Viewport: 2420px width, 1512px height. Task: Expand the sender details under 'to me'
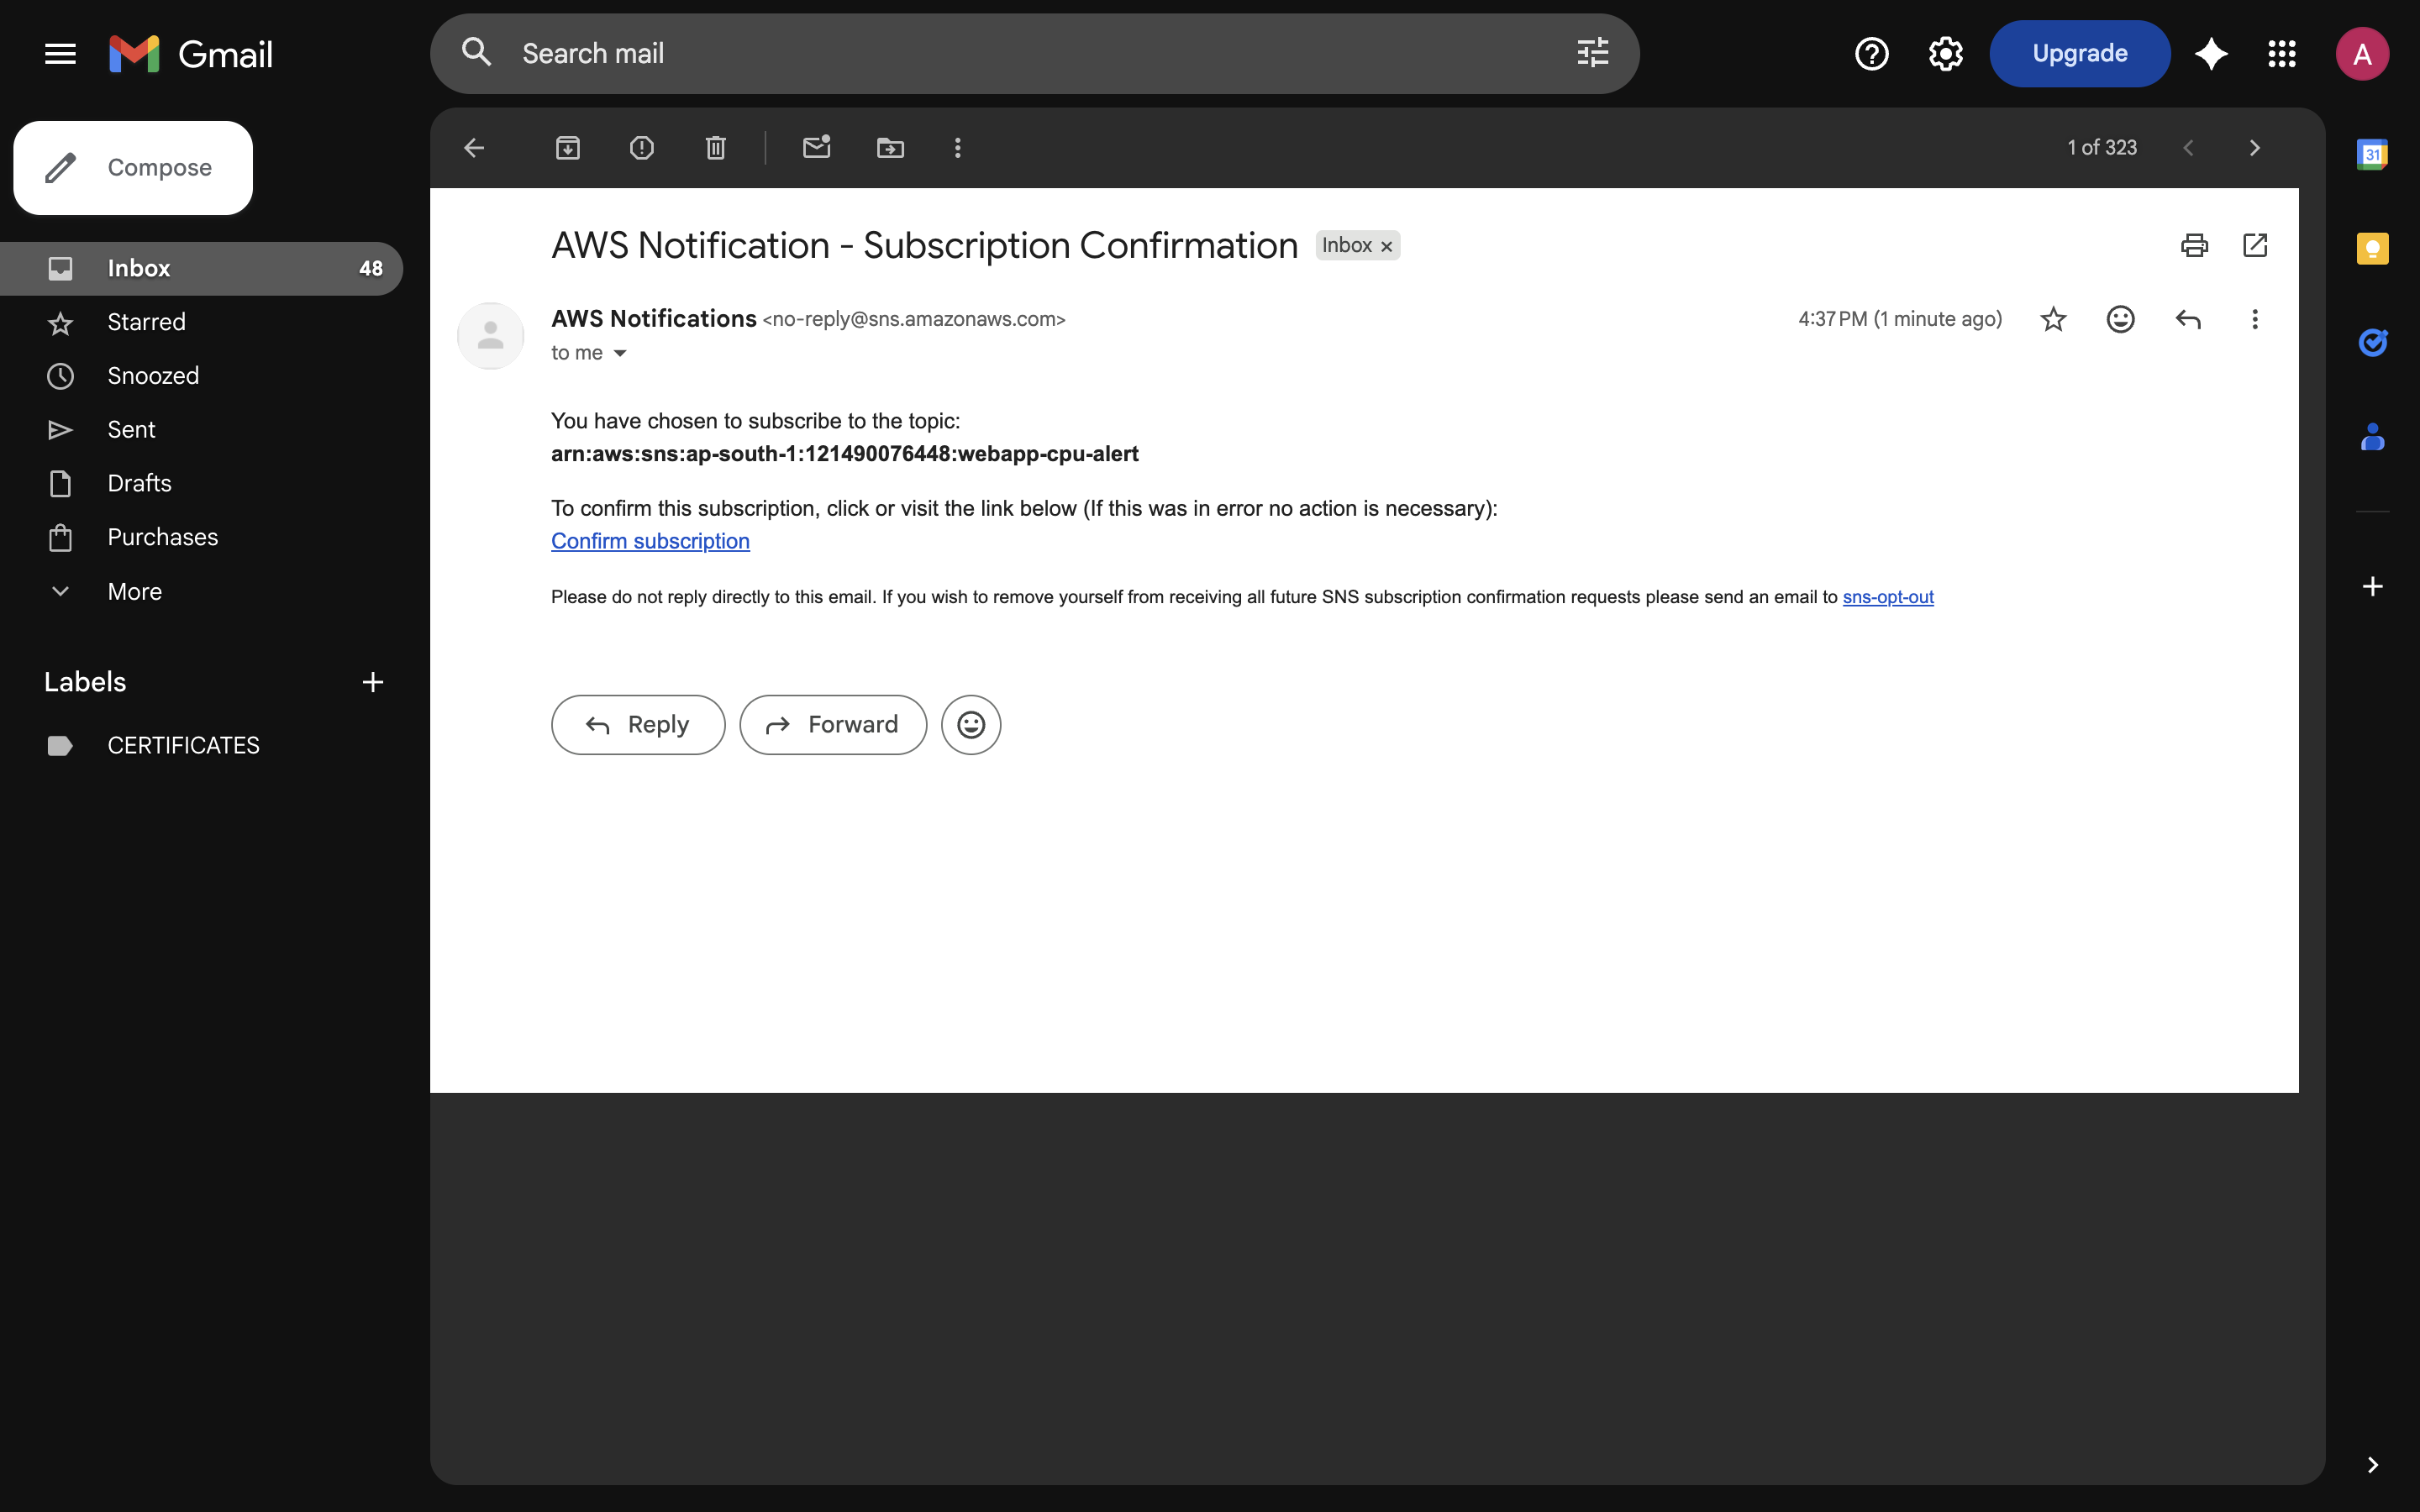(621, 353)
